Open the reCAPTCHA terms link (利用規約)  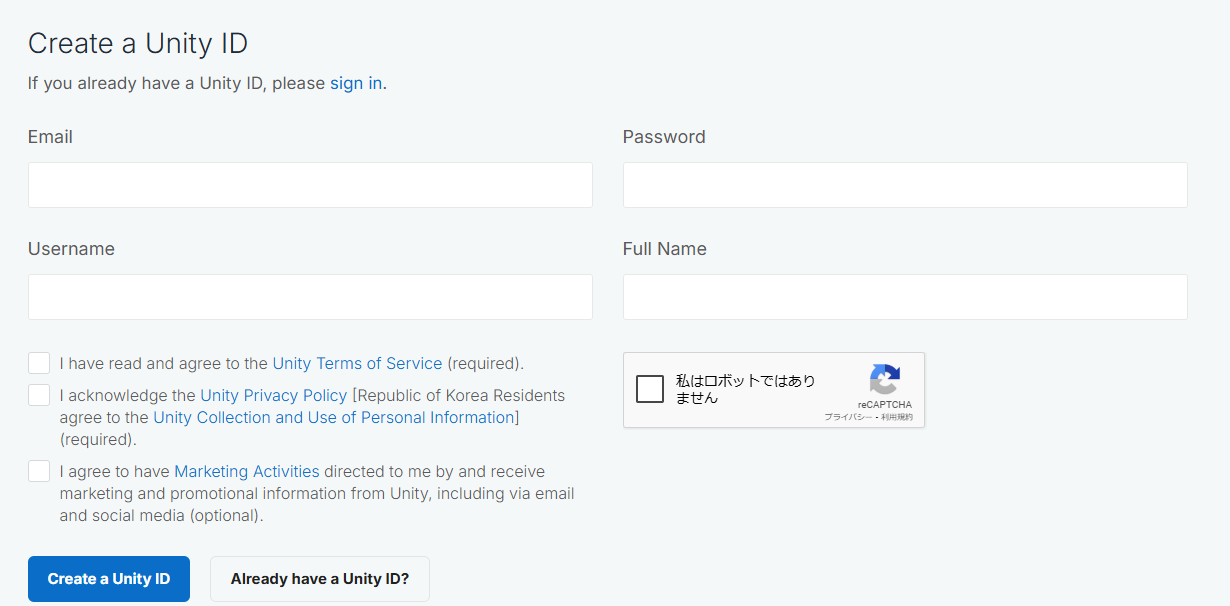[897, 416]
